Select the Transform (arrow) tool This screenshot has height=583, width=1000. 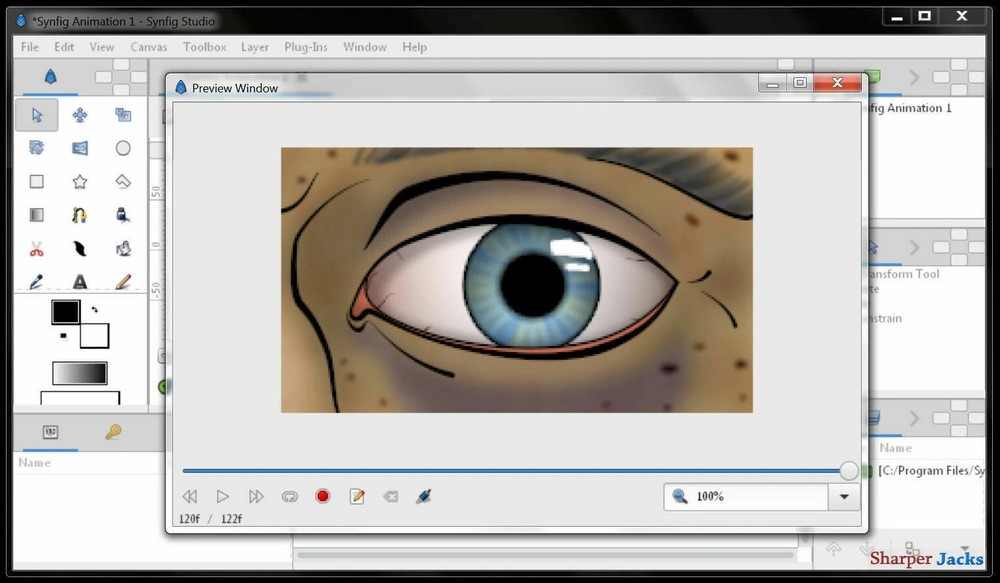click(36, 115)
